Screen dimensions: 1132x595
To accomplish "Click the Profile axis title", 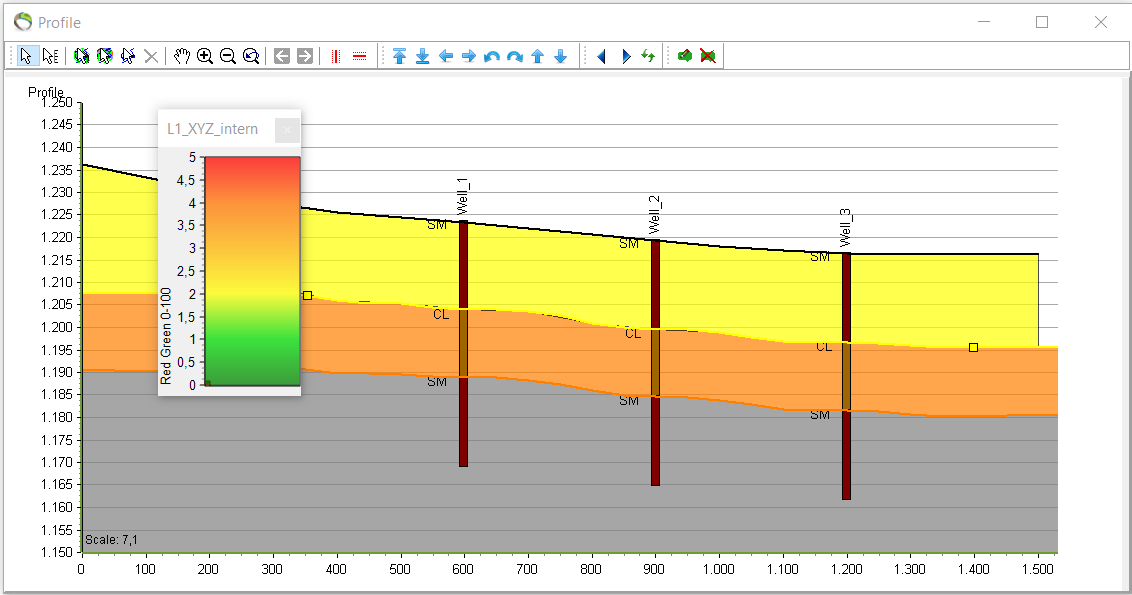I will point(45,92).
